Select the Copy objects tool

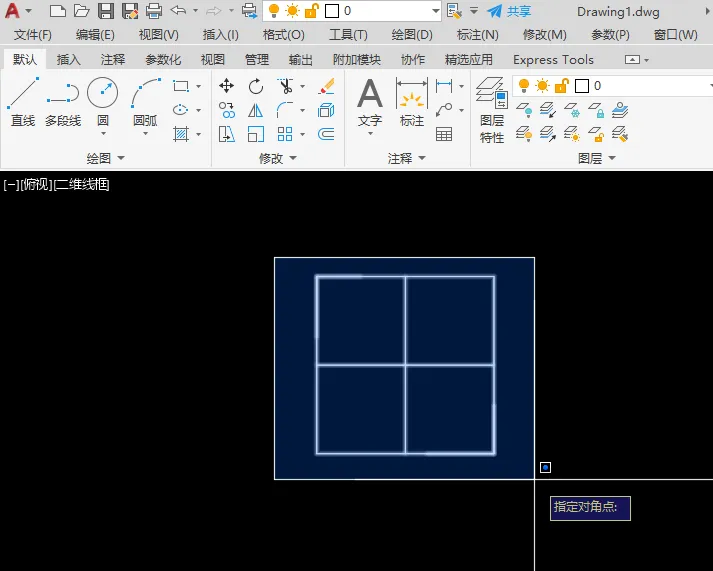click(226, 110)
